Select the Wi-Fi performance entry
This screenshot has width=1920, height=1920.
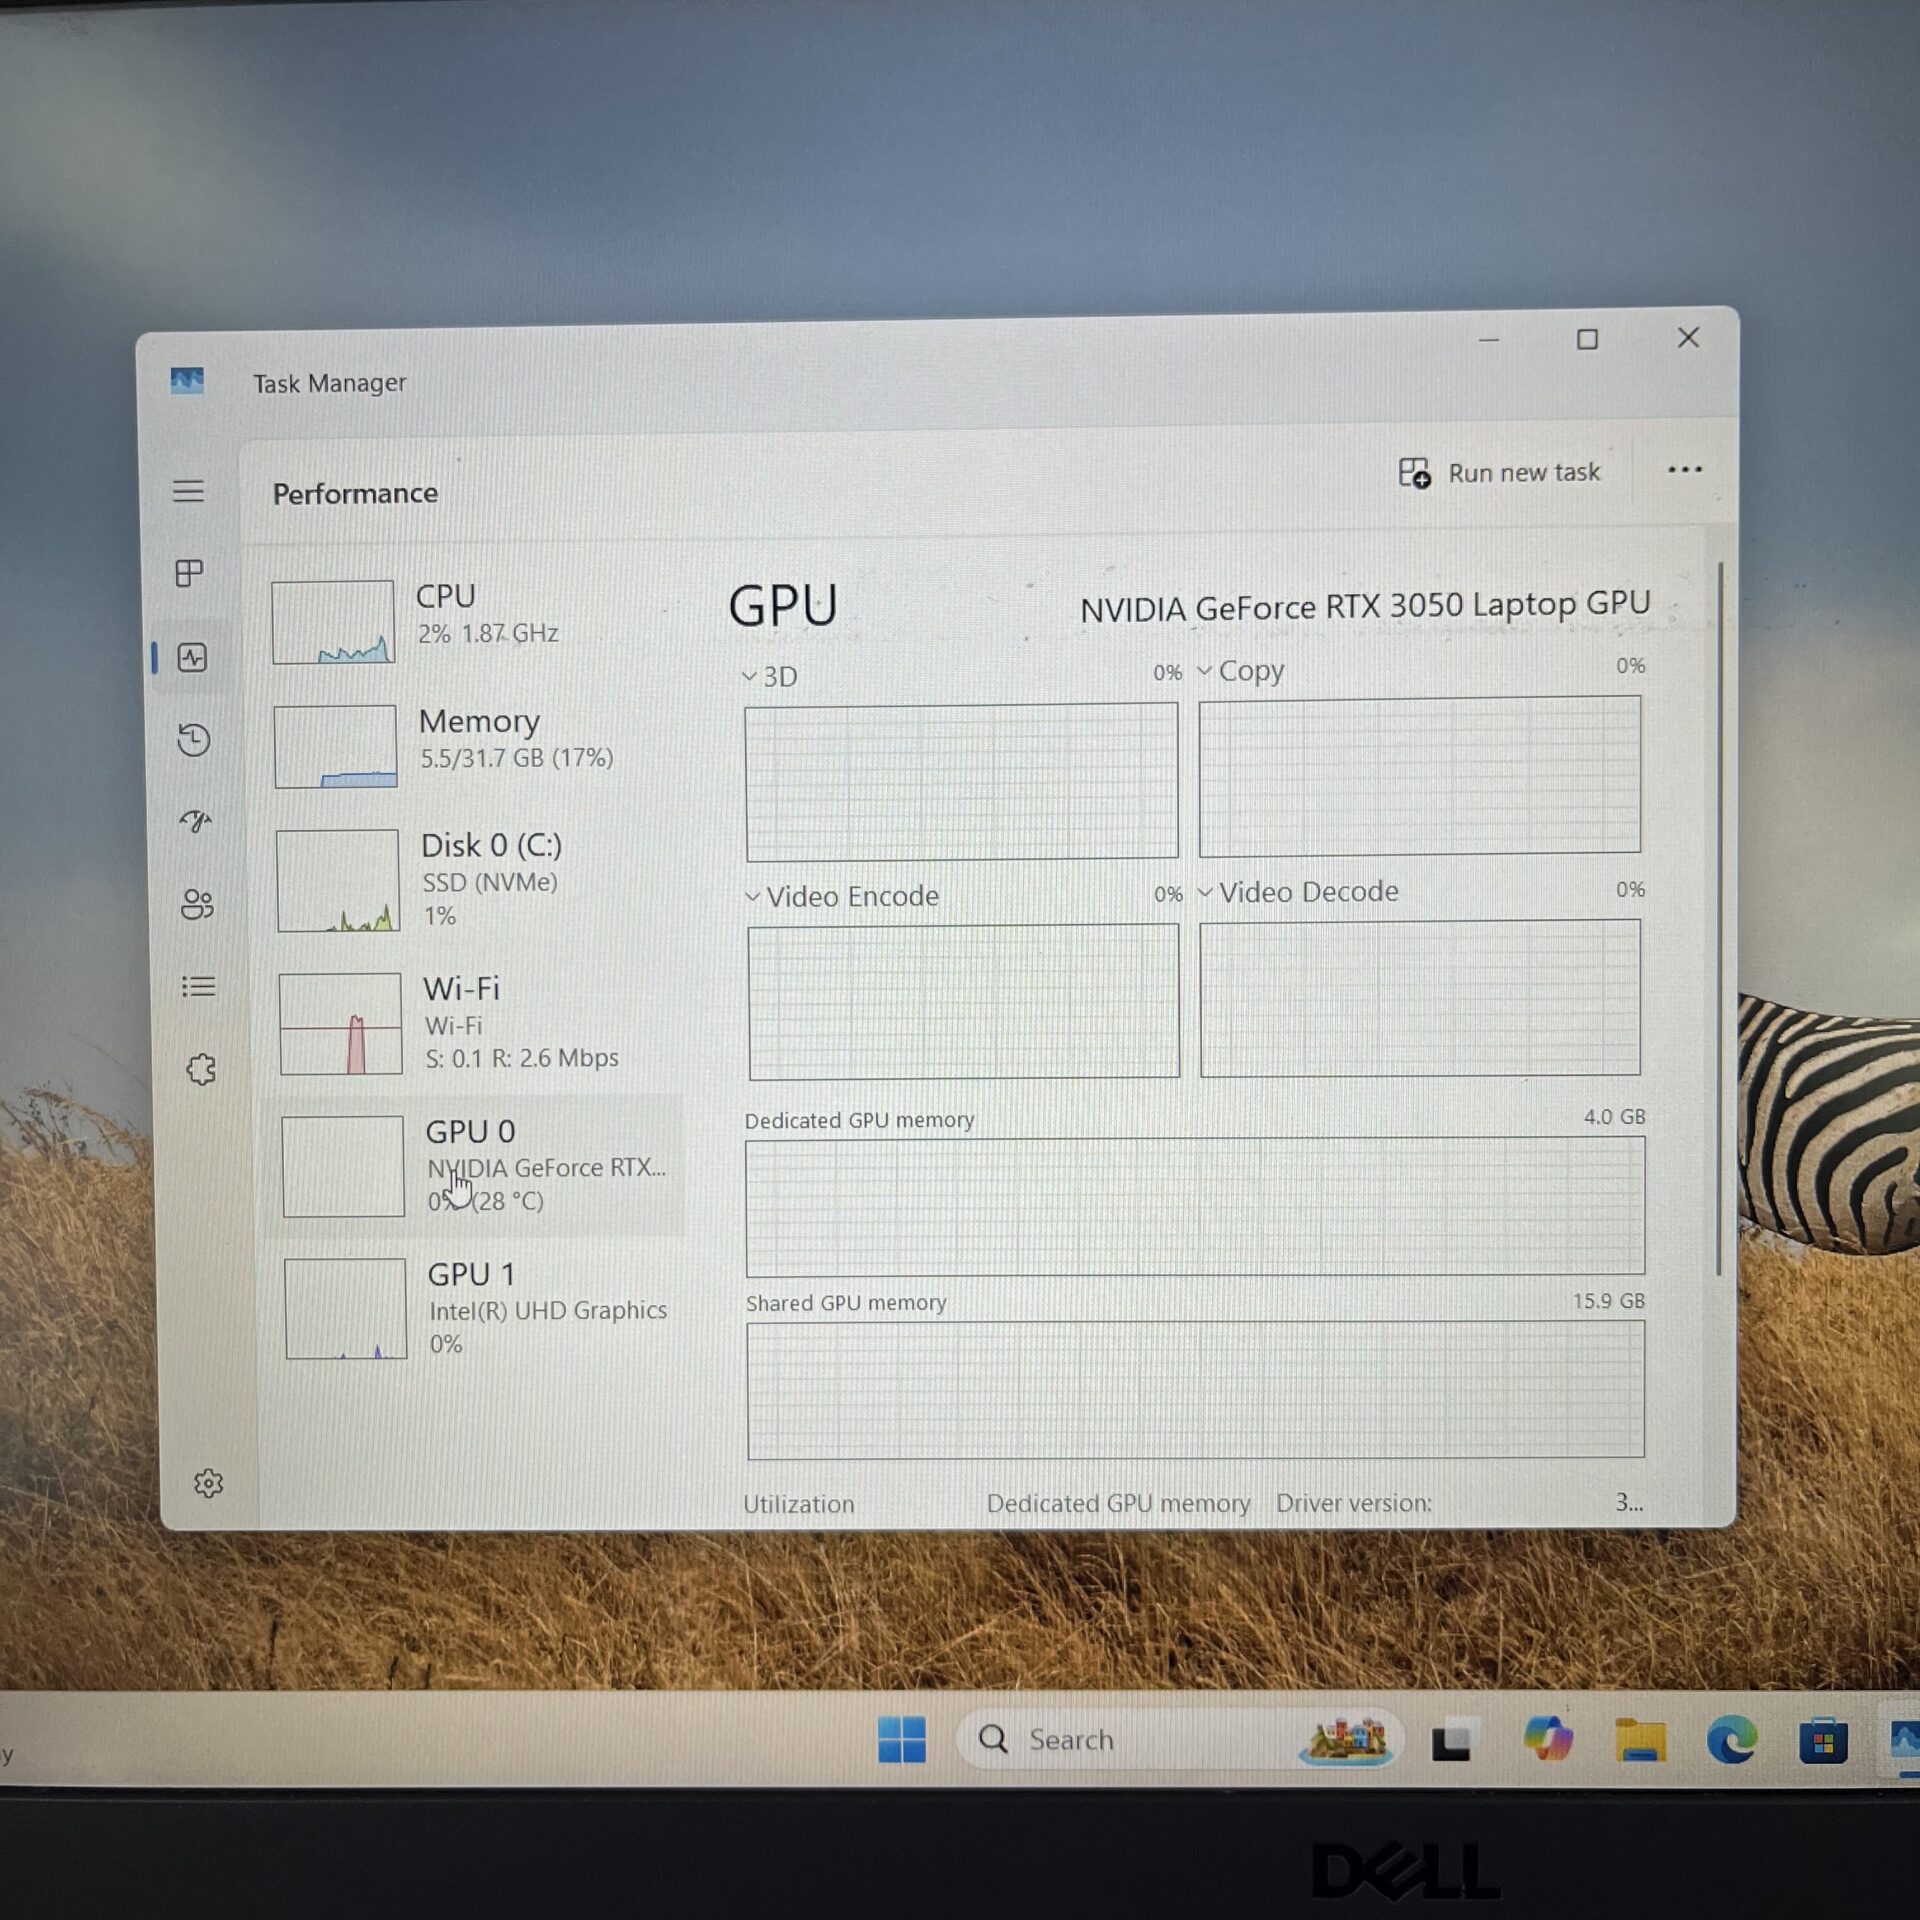point(476,1023)
